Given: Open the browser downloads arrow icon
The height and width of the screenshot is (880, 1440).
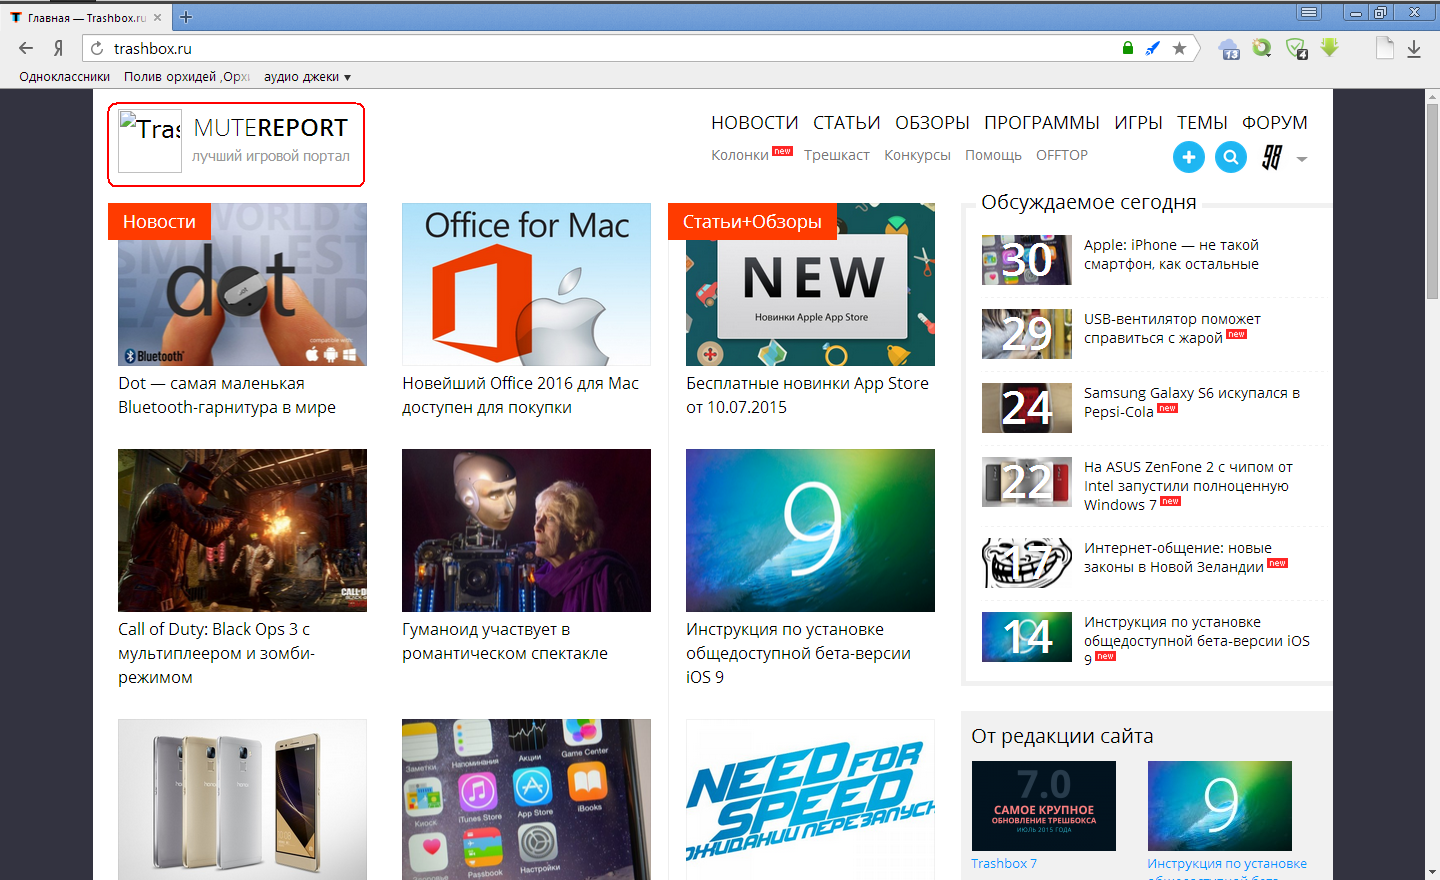Looking at the screenshot, I should pos(1414,48).
